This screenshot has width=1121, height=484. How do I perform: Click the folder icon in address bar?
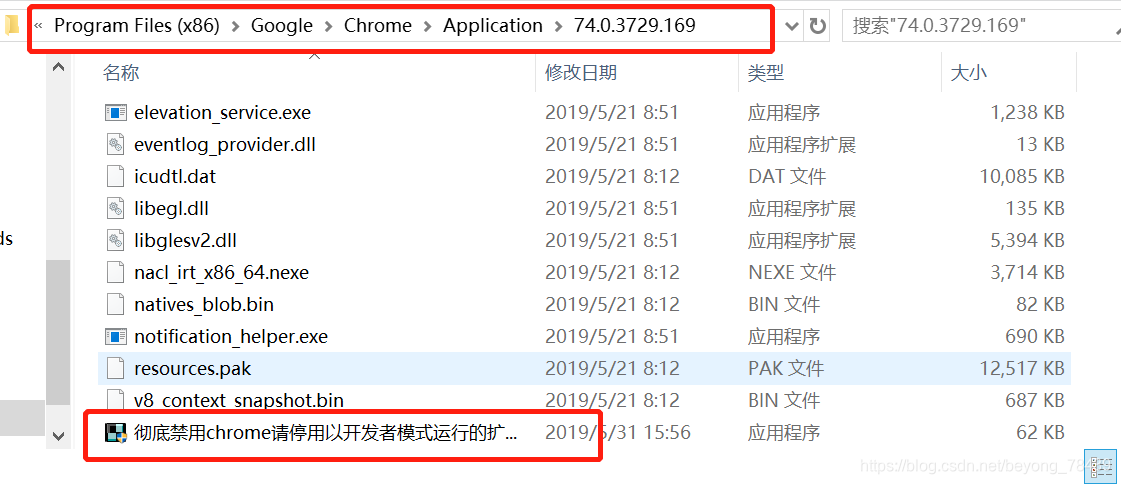(x=11, y=26)
